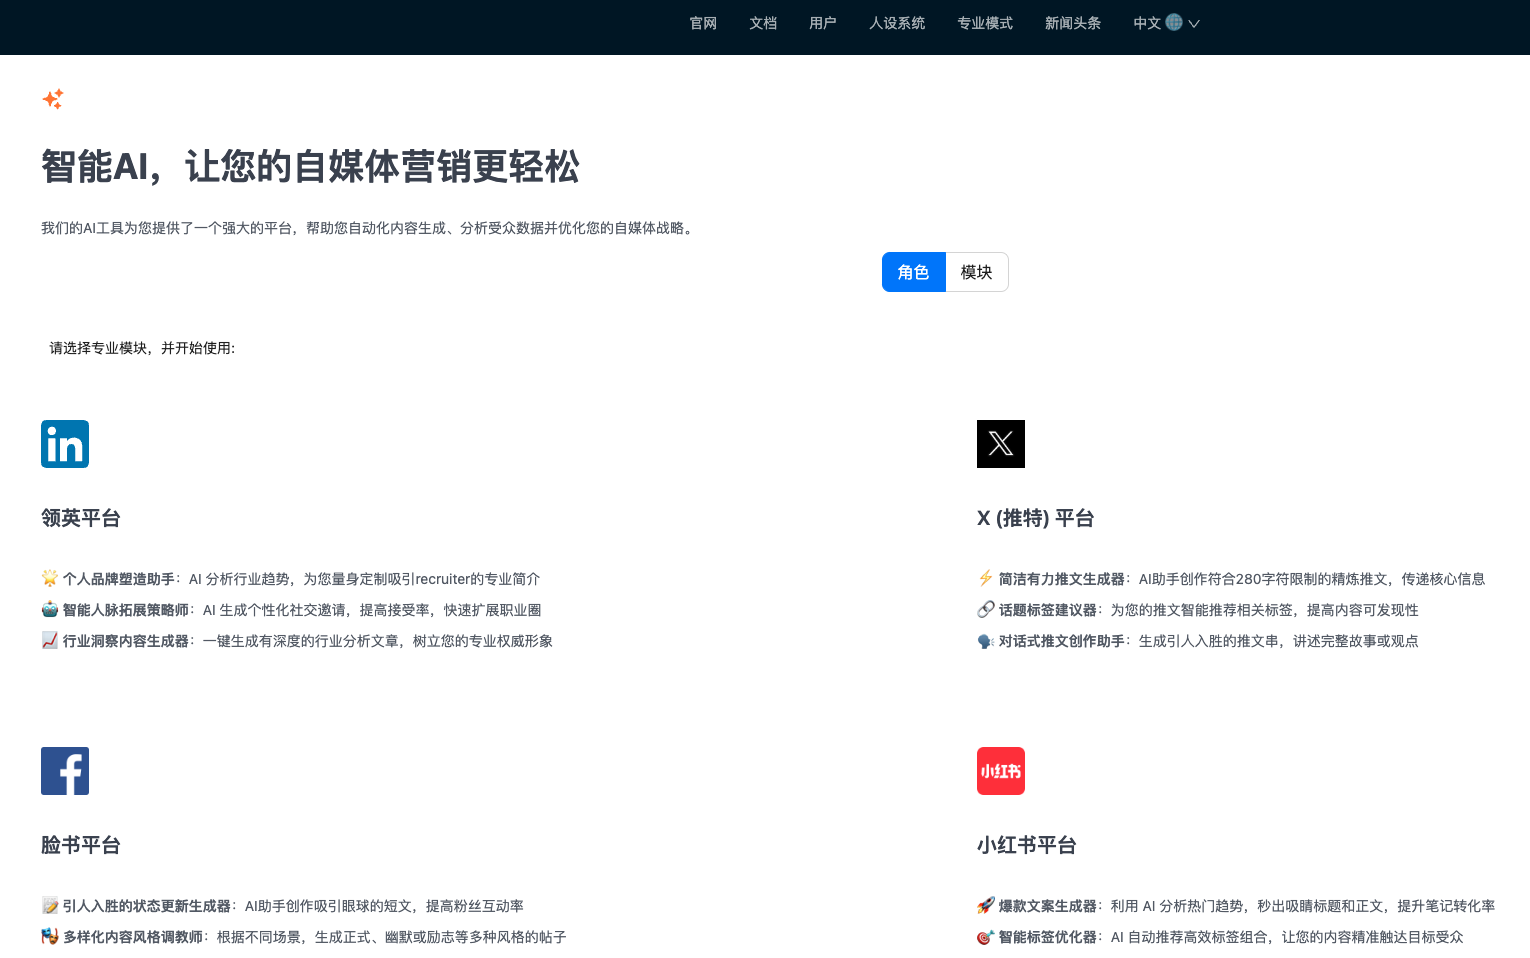Viewport: 1530px width, 958px height.
Task: Click the 小红书 platform logo
Action: click(x=1001, y=771)
